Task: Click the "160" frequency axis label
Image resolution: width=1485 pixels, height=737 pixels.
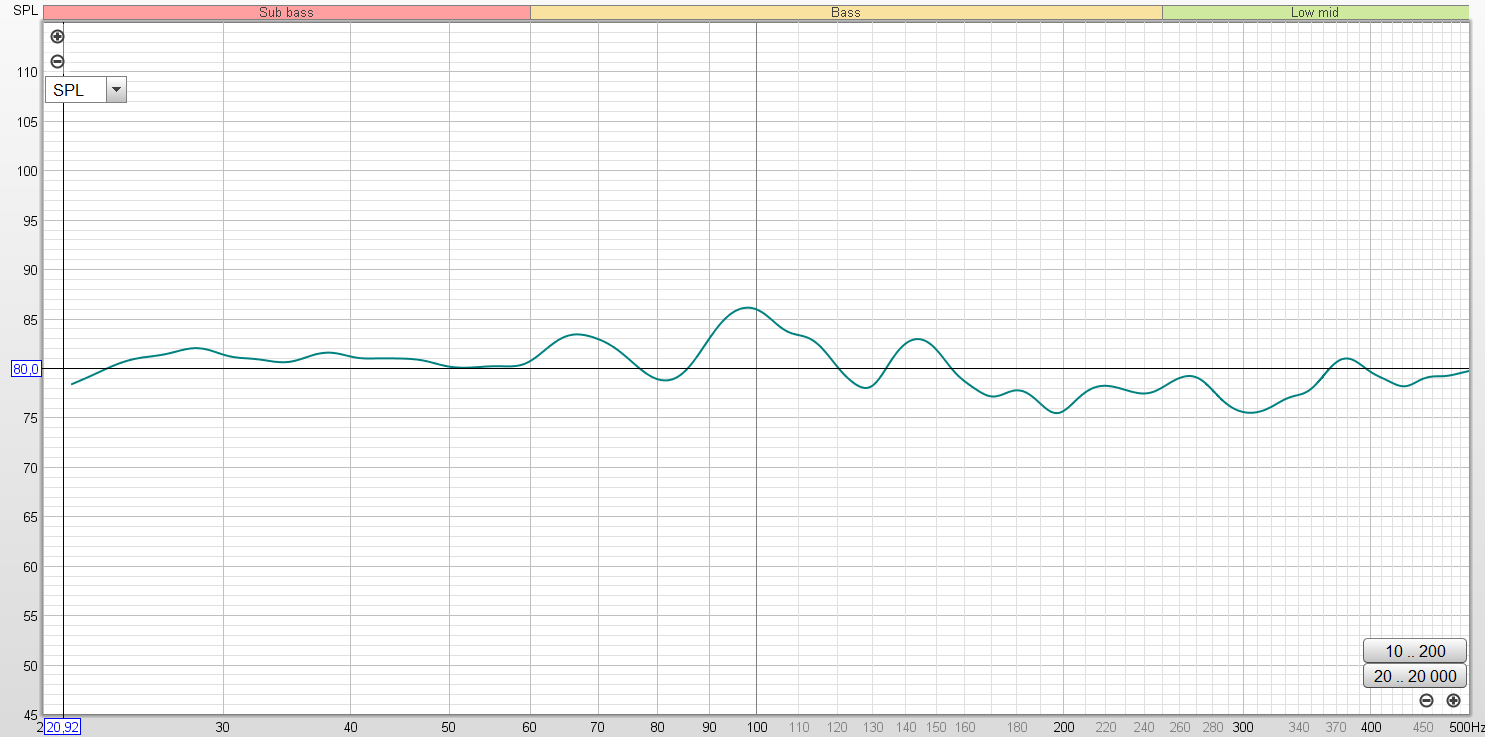Action: 965,727
